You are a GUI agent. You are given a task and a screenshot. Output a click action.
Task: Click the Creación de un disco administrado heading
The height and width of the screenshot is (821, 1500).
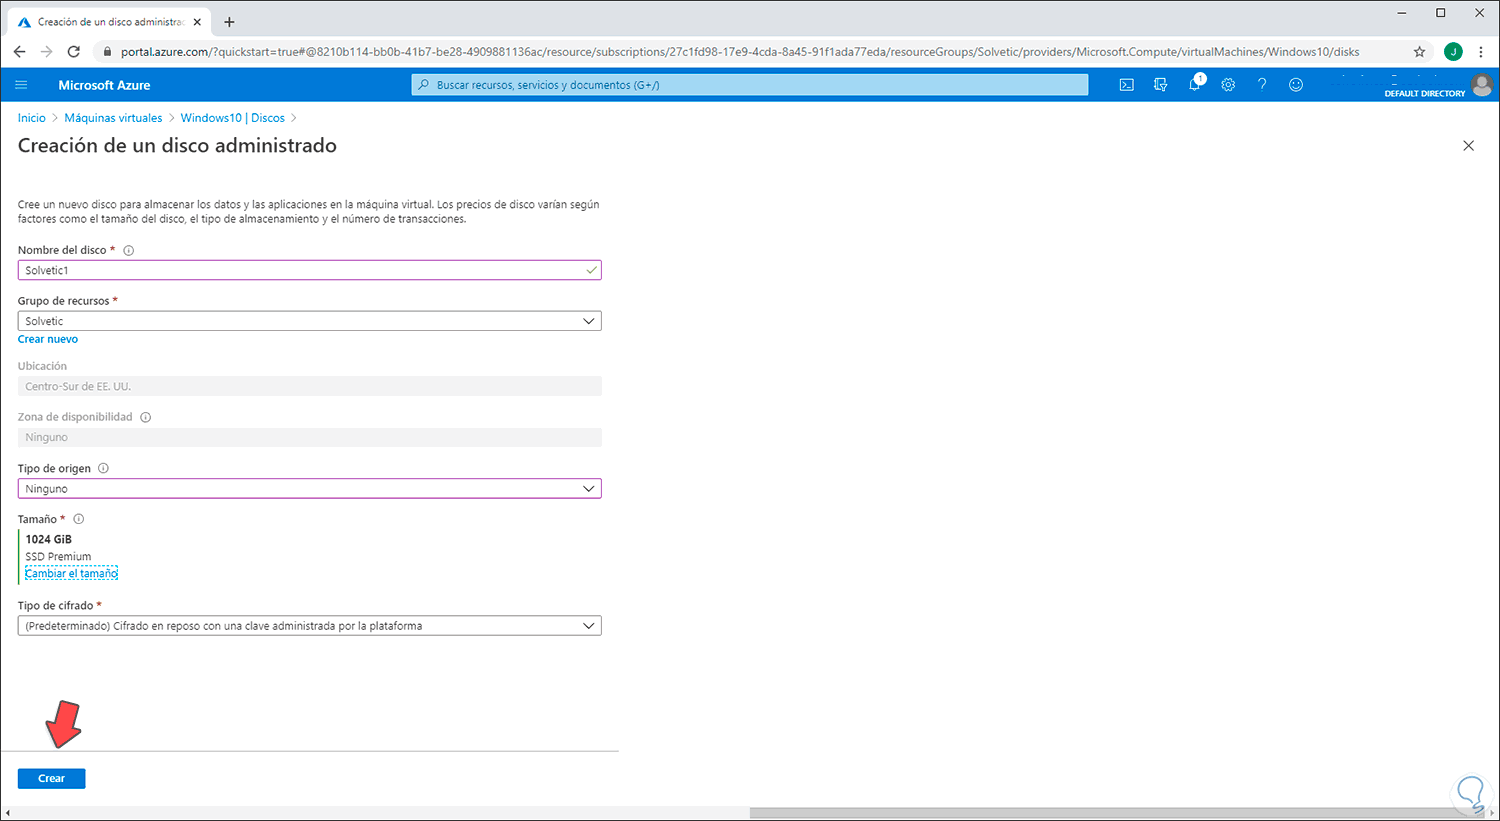177,146
